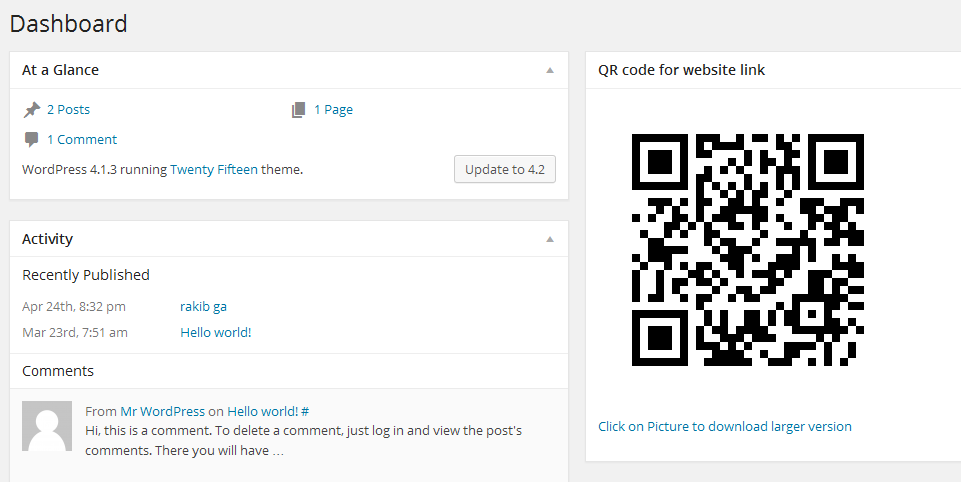Click the At a Glance panel title
Viewport: 961px width, 482px height.
click(60, 70)
